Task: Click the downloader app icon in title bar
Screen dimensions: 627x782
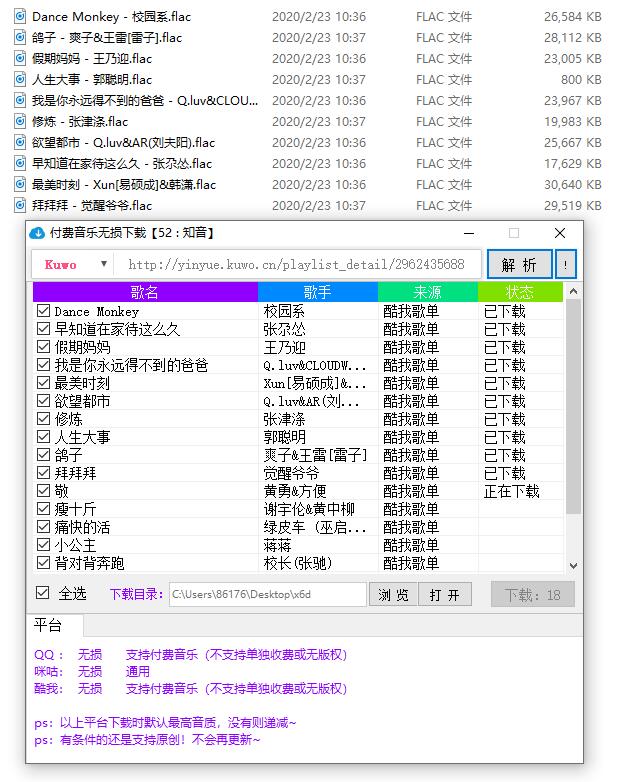Action: pos(38,233)
